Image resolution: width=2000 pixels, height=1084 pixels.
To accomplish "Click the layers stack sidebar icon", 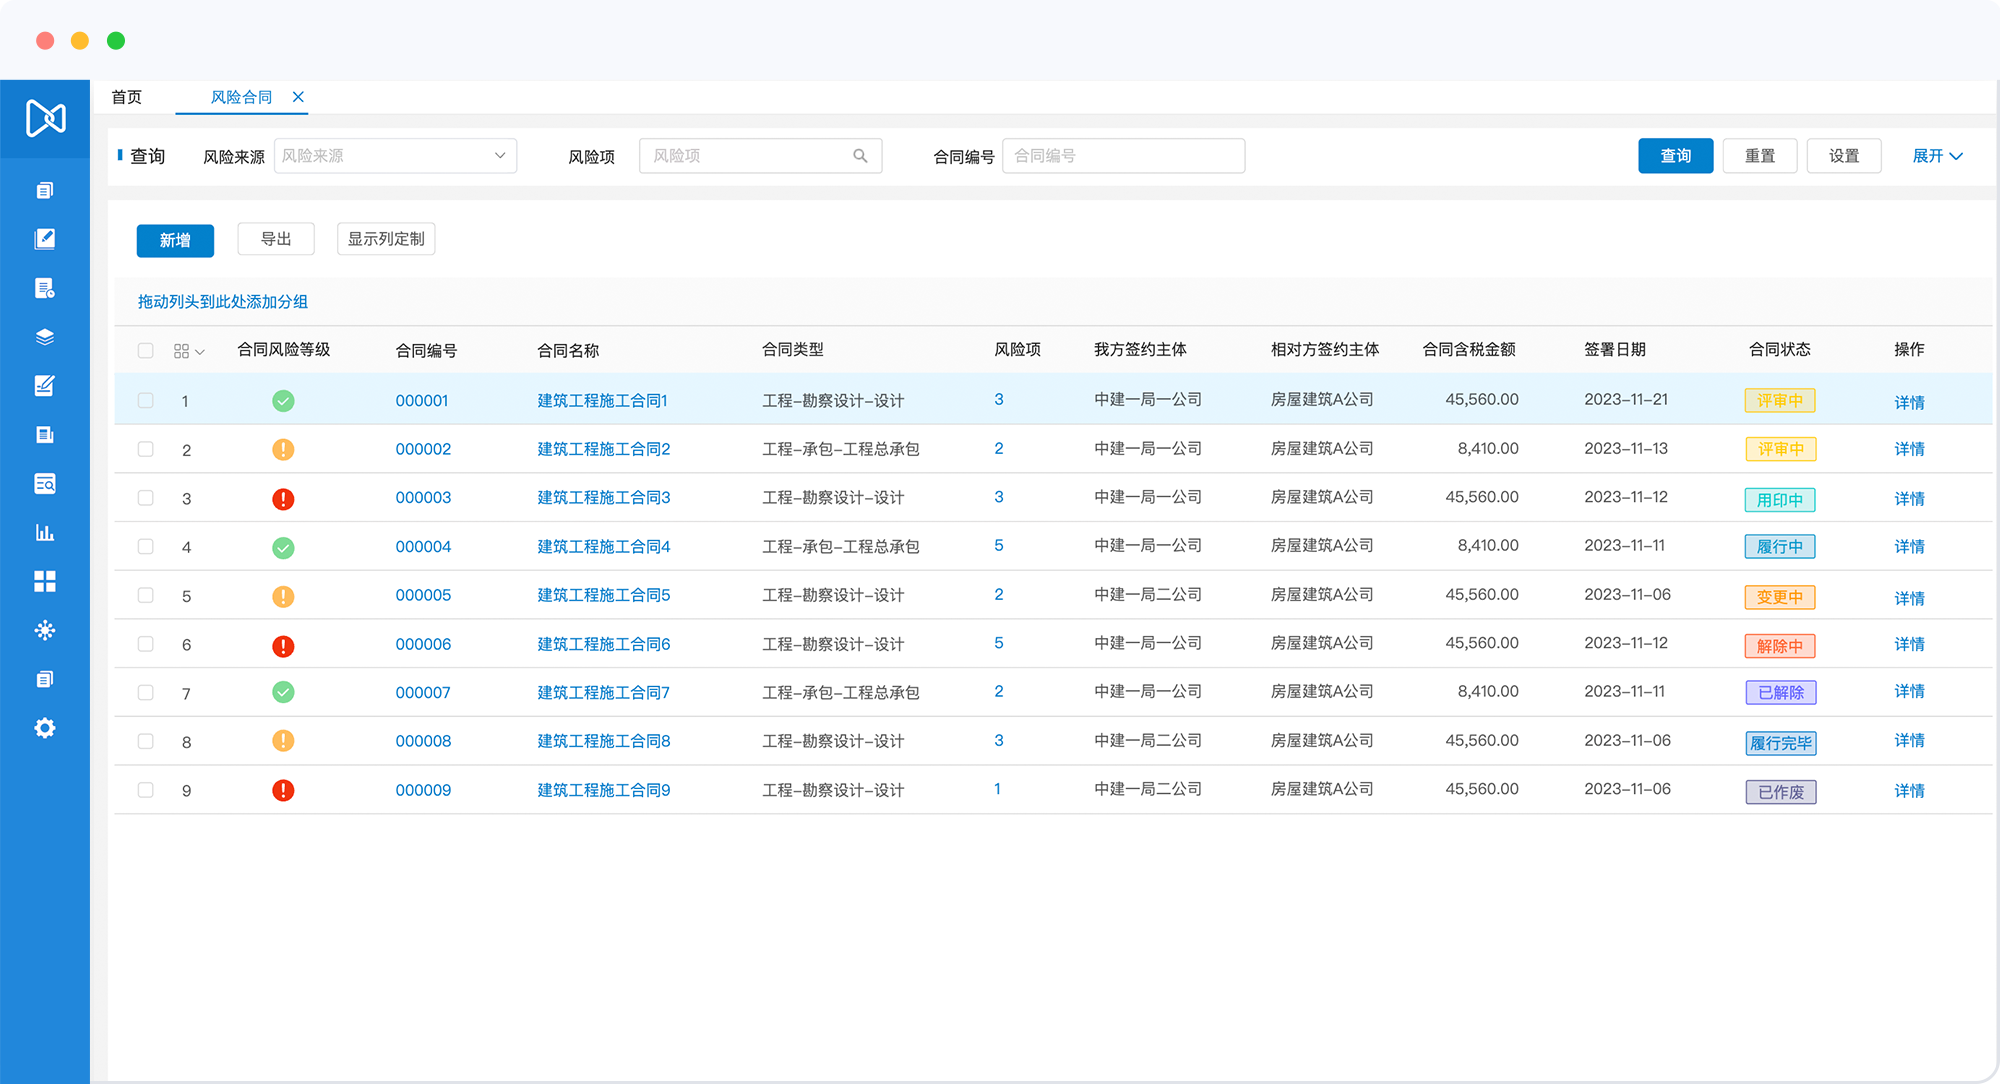I will tap(45, 337).
